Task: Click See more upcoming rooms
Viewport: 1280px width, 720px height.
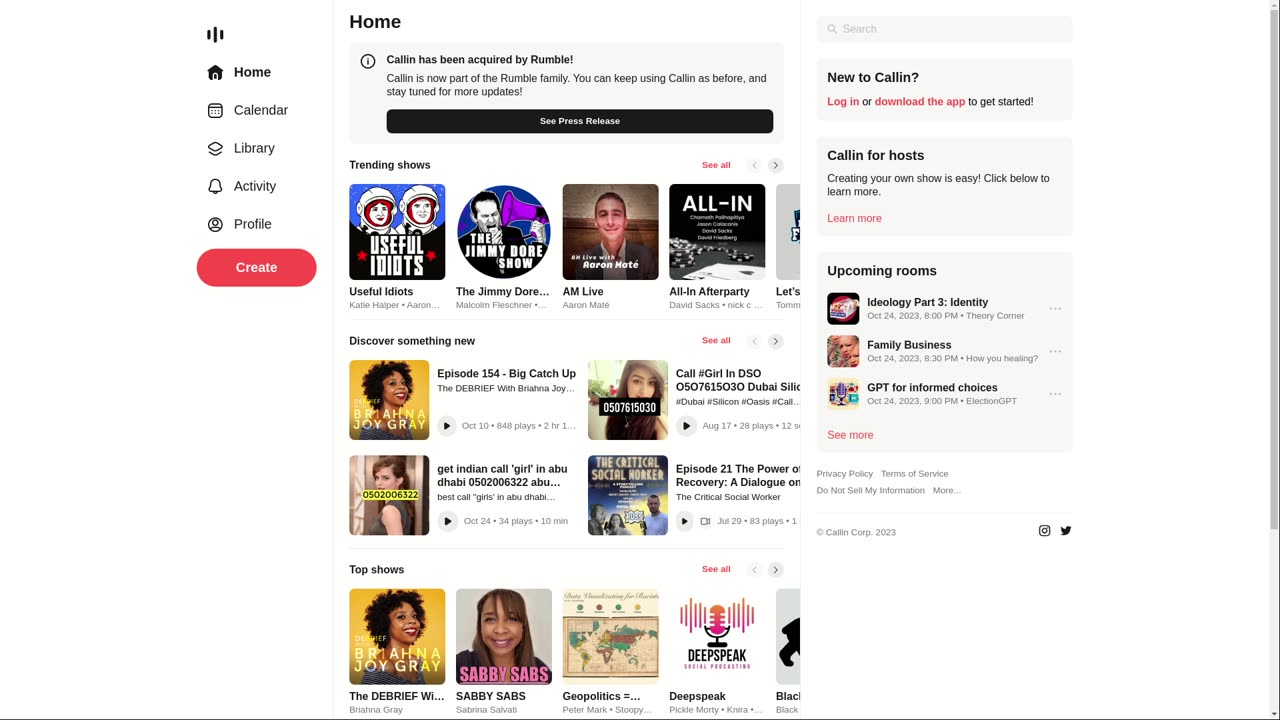Action: (850, 435)
